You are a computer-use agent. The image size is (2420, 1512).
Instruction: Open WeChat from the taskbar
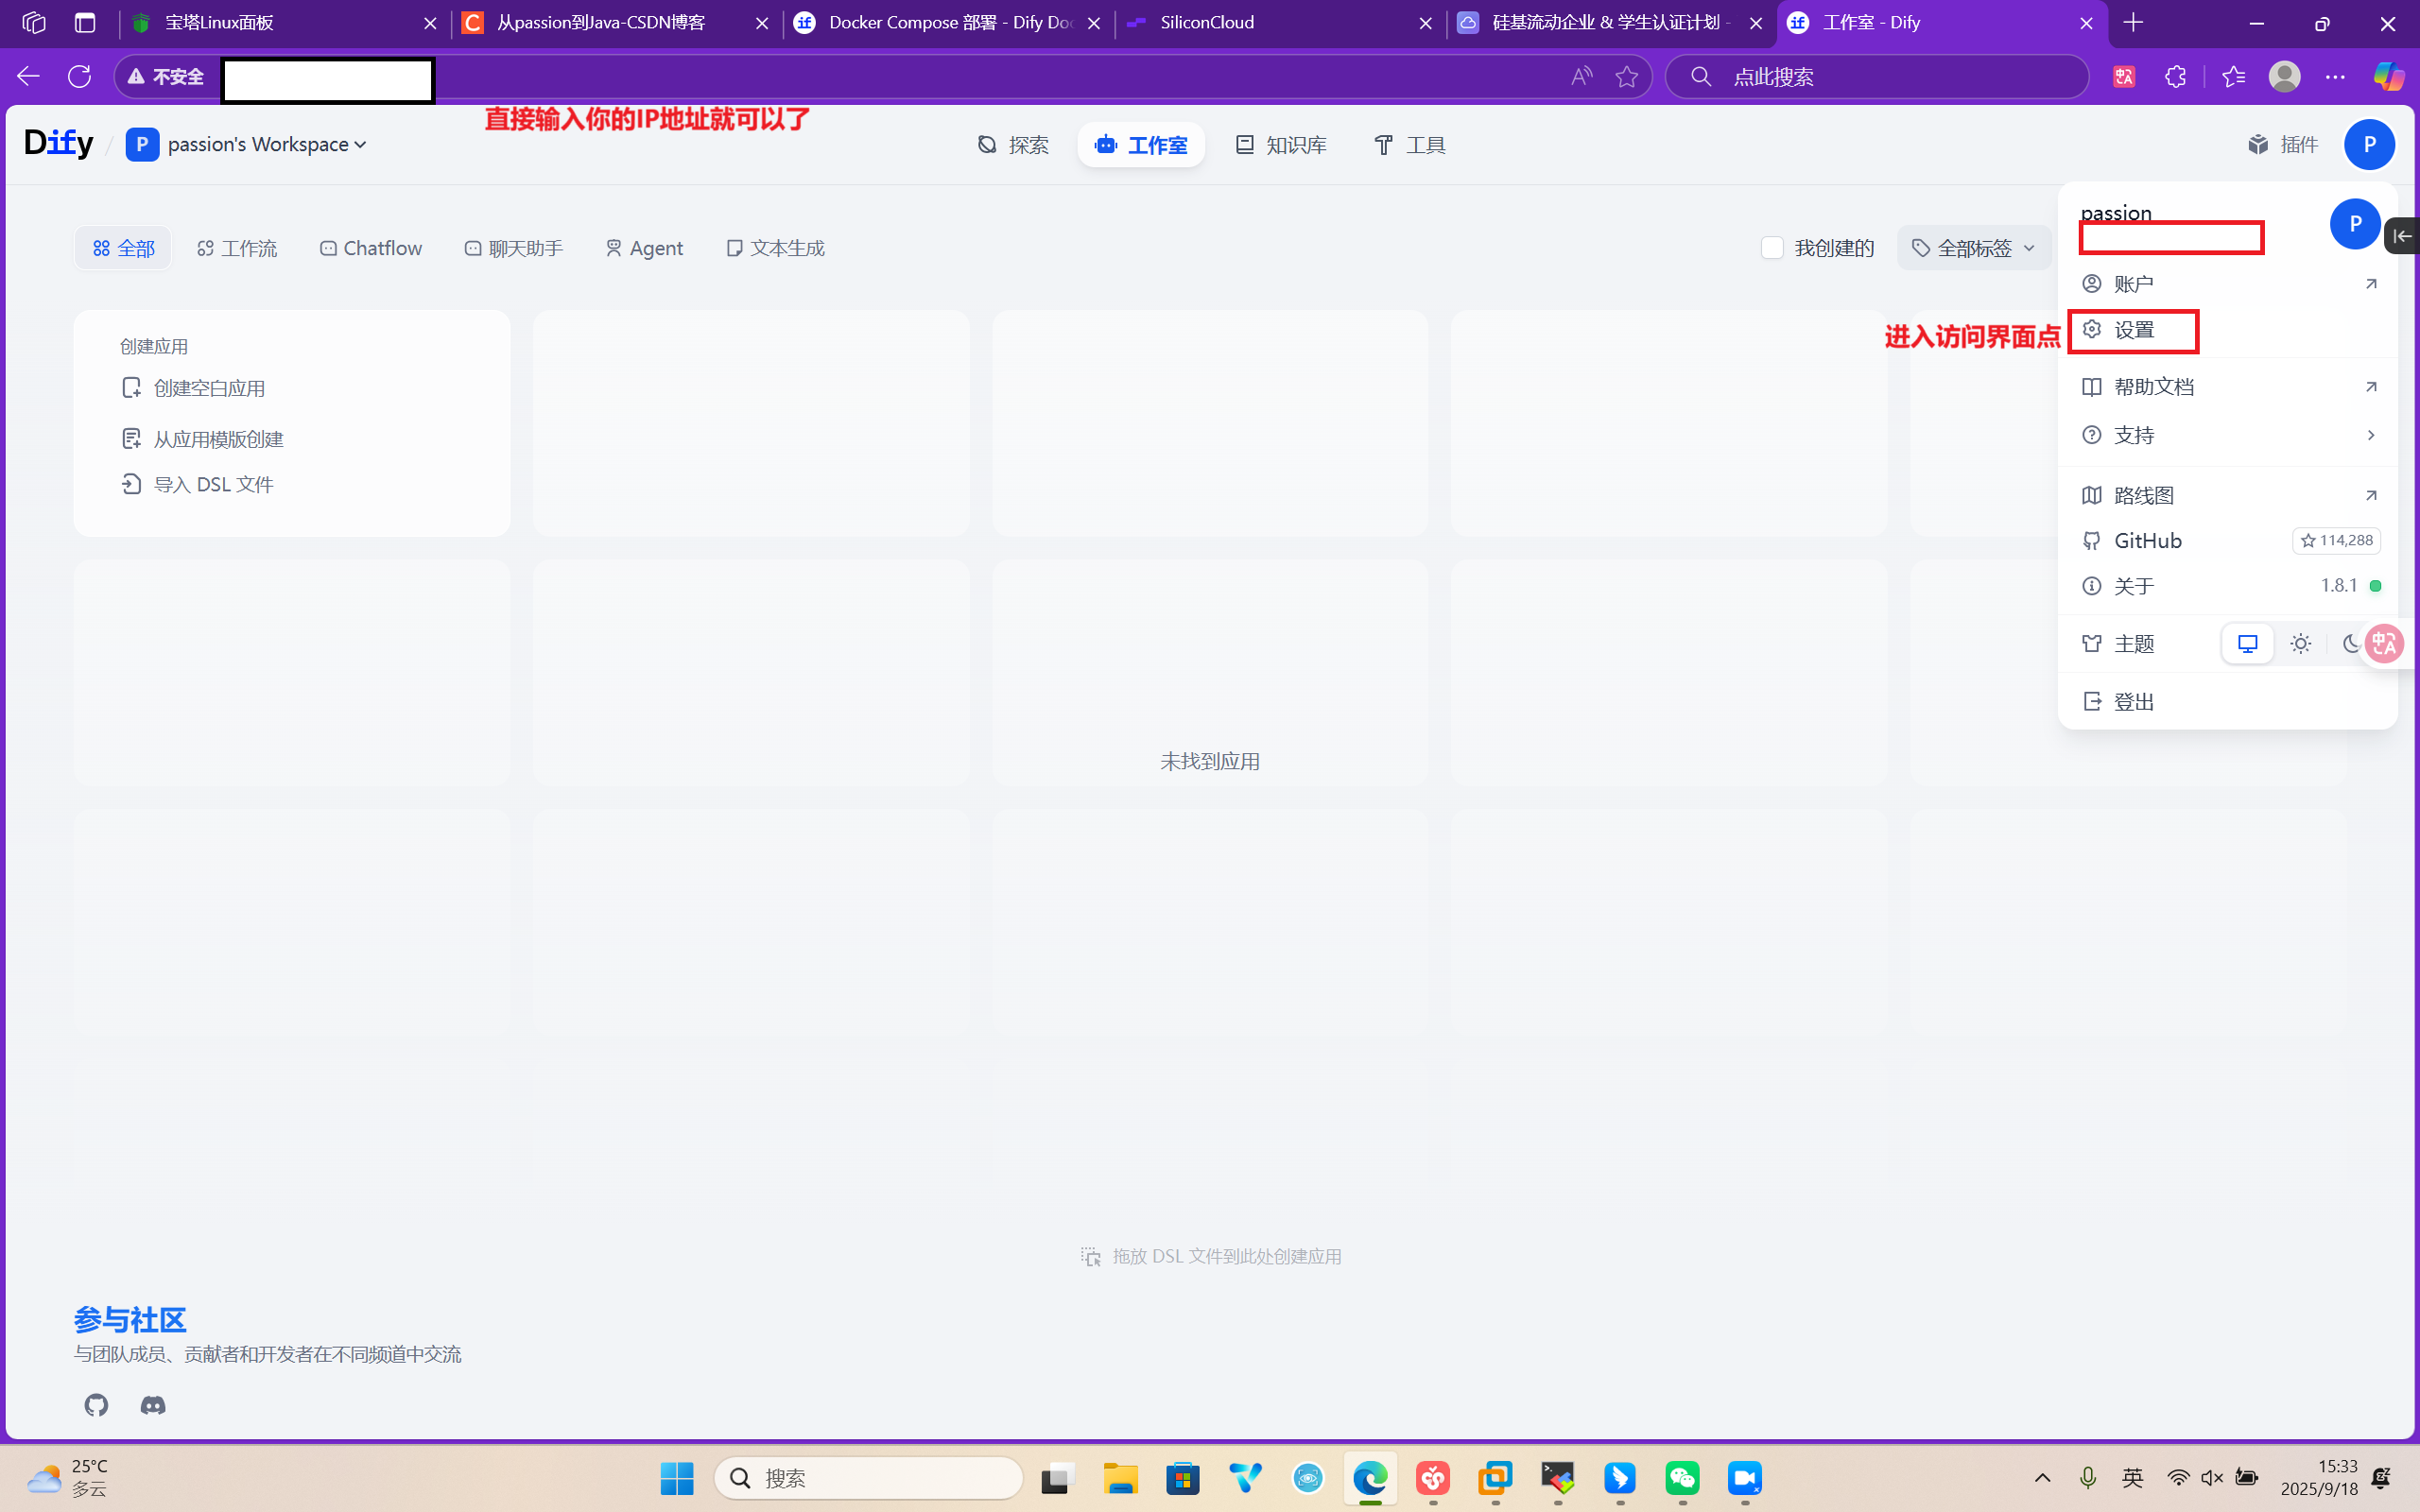click(1682, 1478)
